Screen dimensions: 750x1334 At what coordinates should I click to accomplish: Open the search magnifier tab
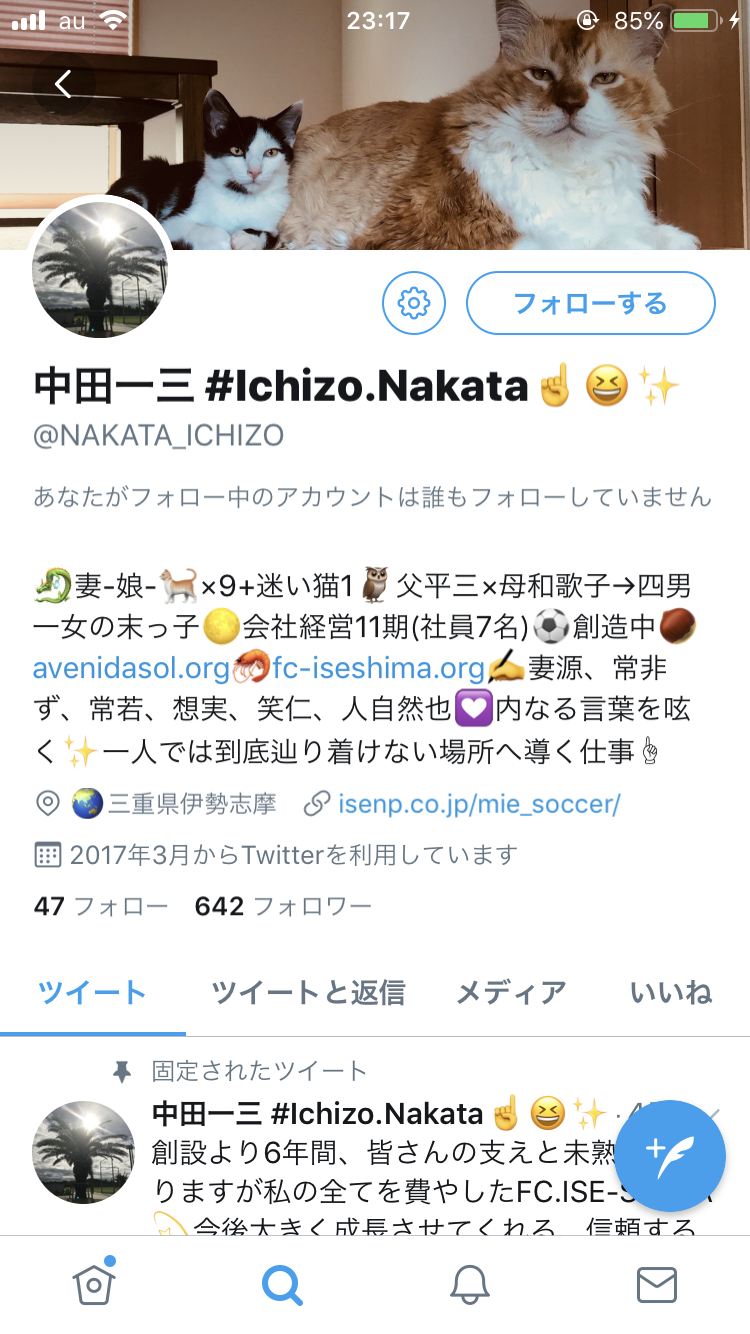[282, 1285]
